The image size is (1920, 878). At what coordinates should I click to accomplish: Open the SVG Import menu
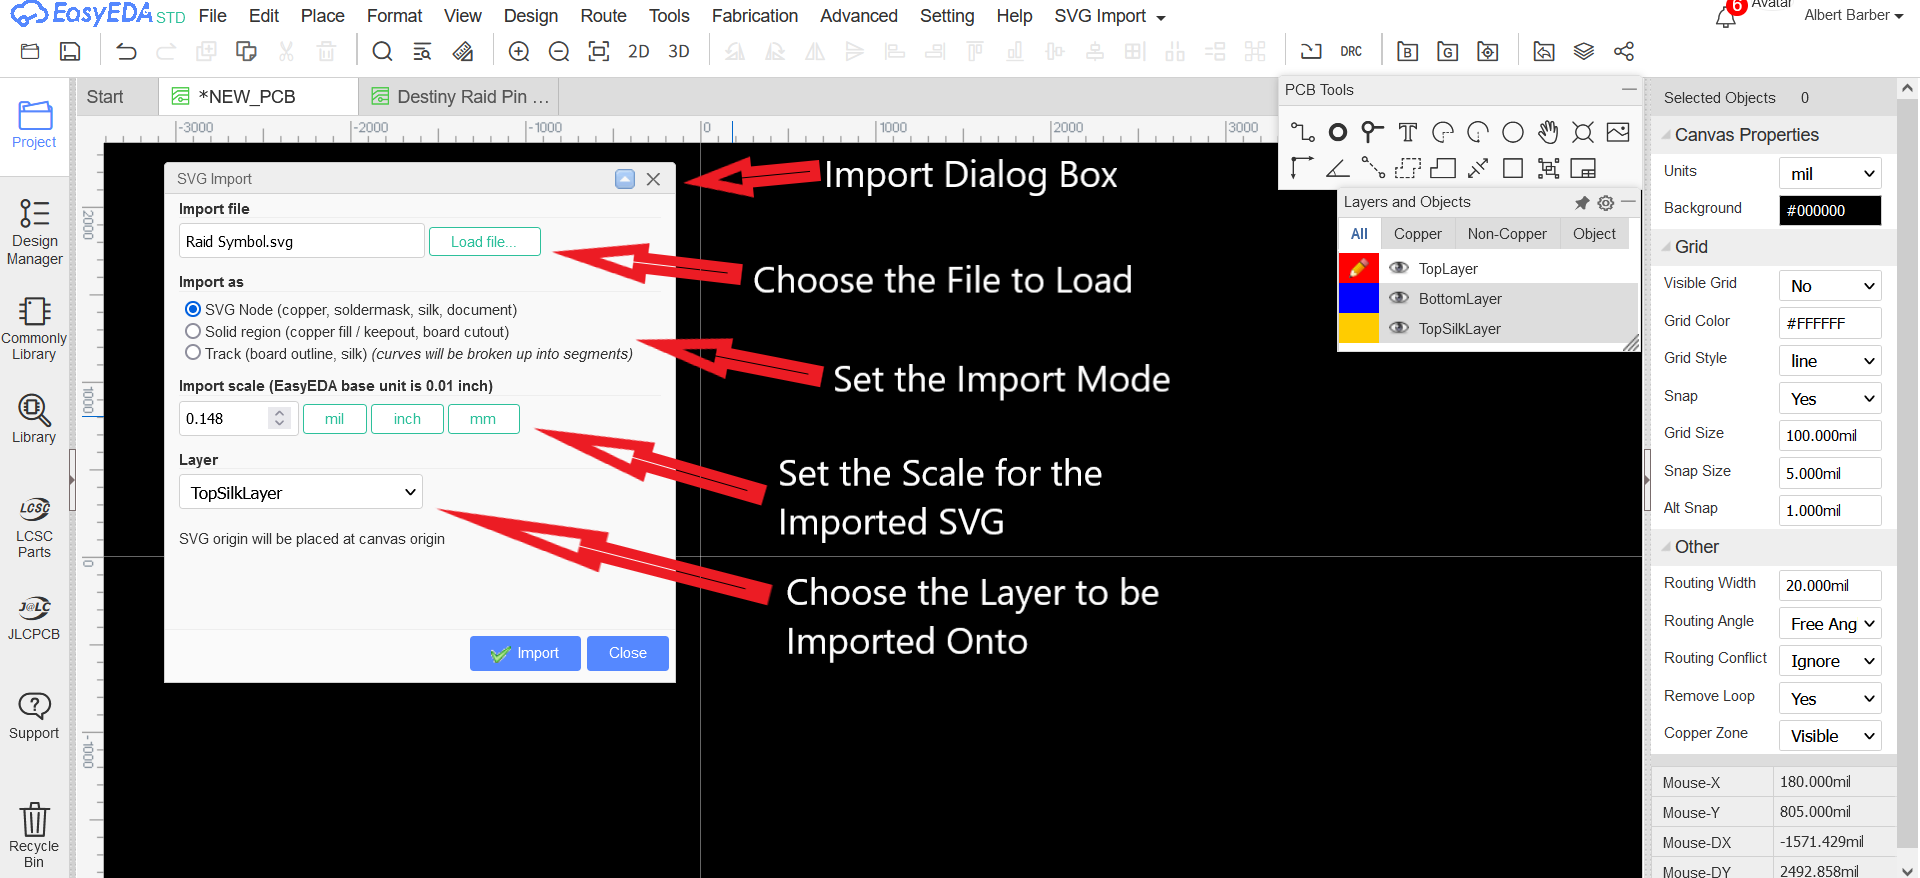click(x=1109, y=16)
